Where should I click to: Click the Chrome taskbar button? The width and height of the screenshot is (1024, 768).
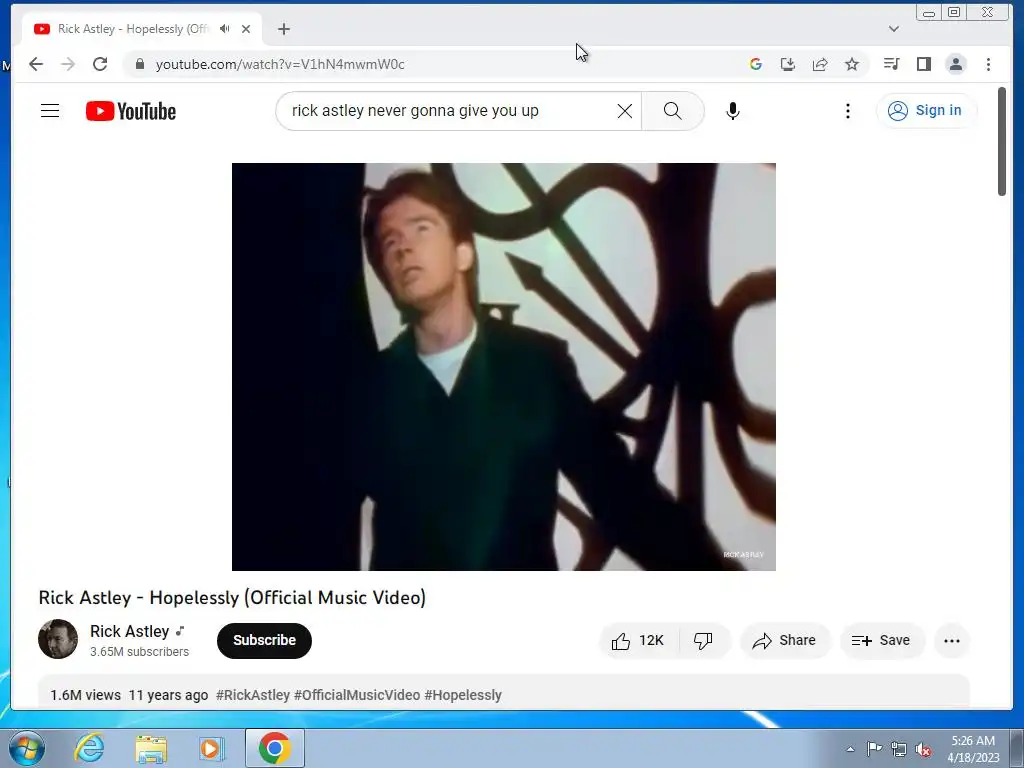pos(274,748)
